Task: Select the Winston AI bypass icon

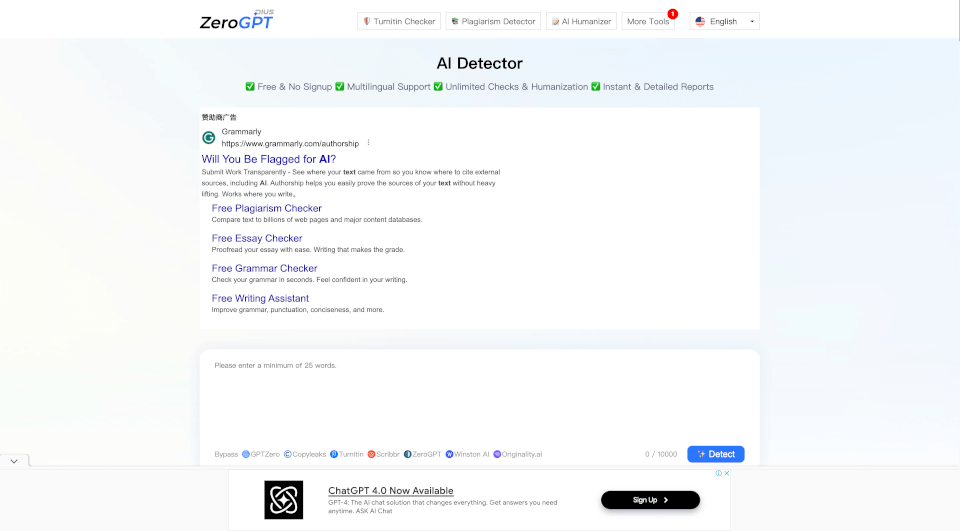Action: (449, 454)
